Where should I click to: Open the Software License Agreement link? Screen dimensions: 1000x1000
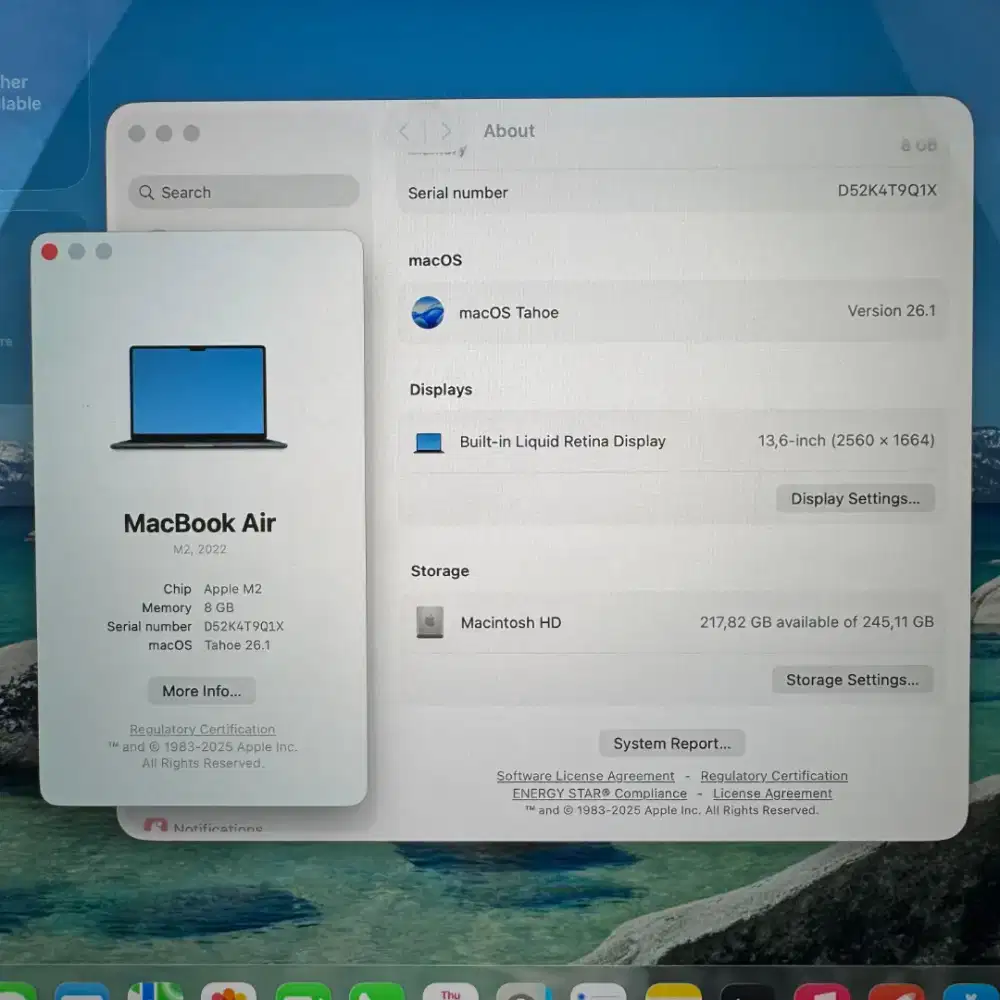(585, 776)
